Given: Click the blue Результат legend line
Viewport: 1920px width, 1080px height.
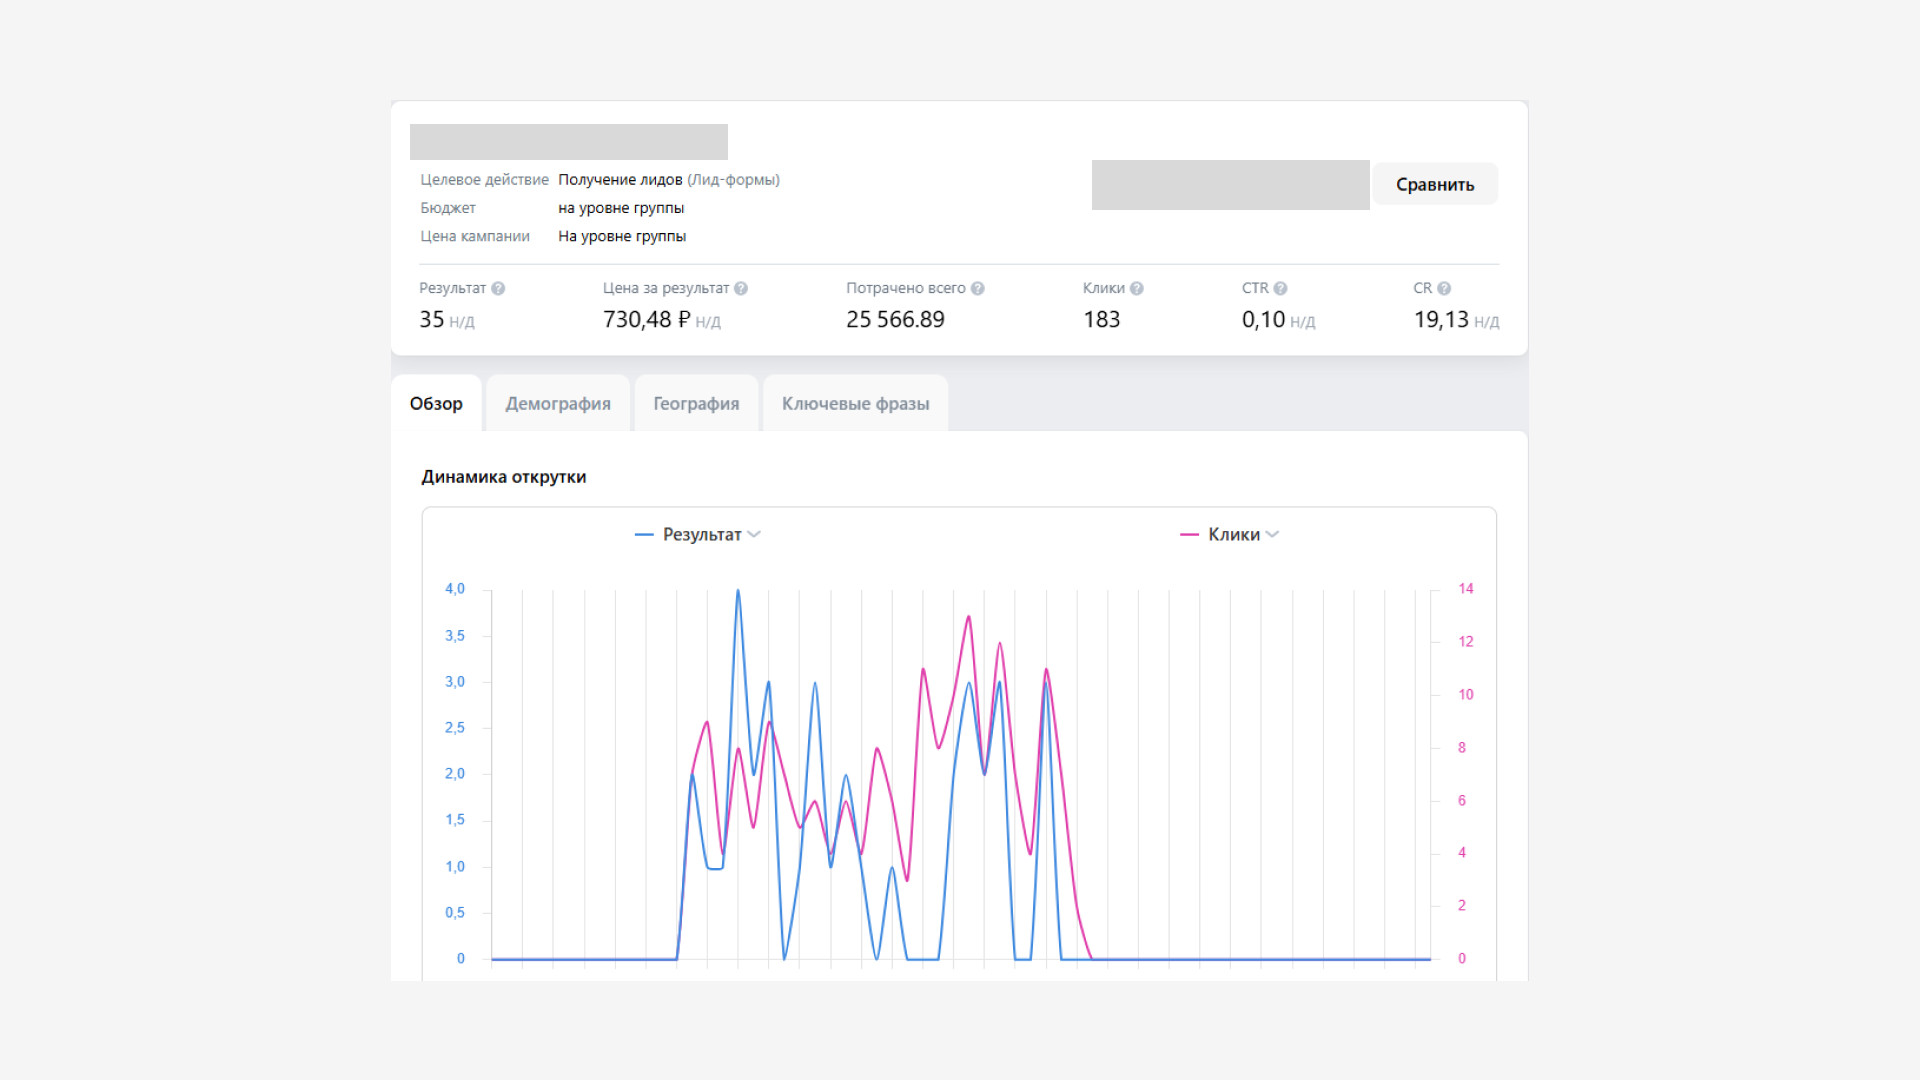Looking at the screenshot, I should (x=644, y=535).
